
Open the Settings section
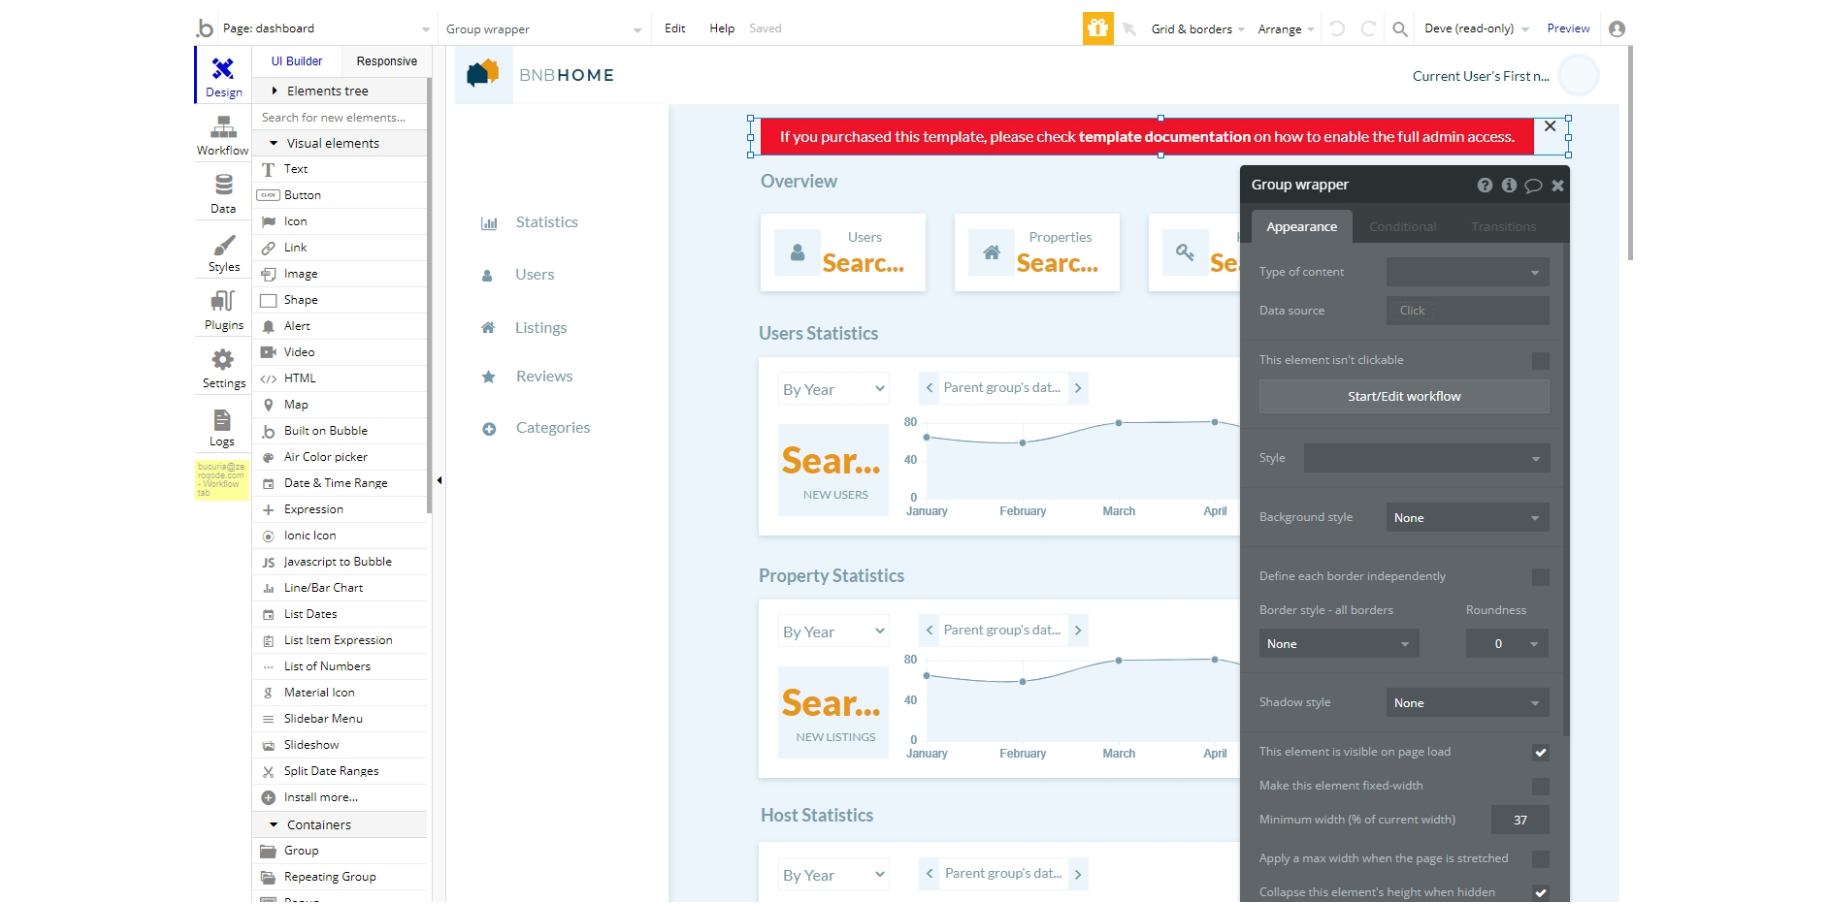[x=223, y=368]
